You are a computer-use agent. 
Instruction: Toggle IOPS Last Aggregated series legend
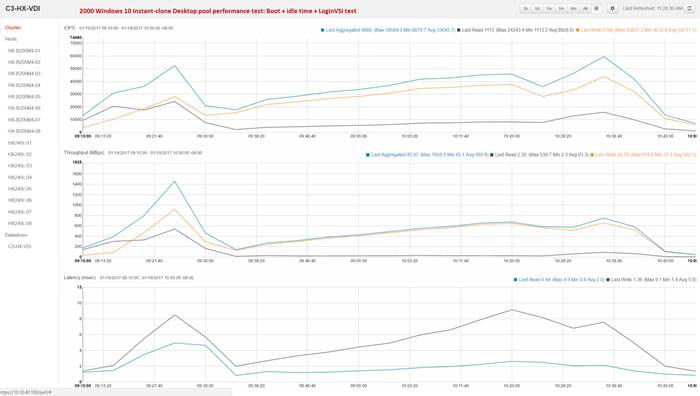[x=388, y=30]
